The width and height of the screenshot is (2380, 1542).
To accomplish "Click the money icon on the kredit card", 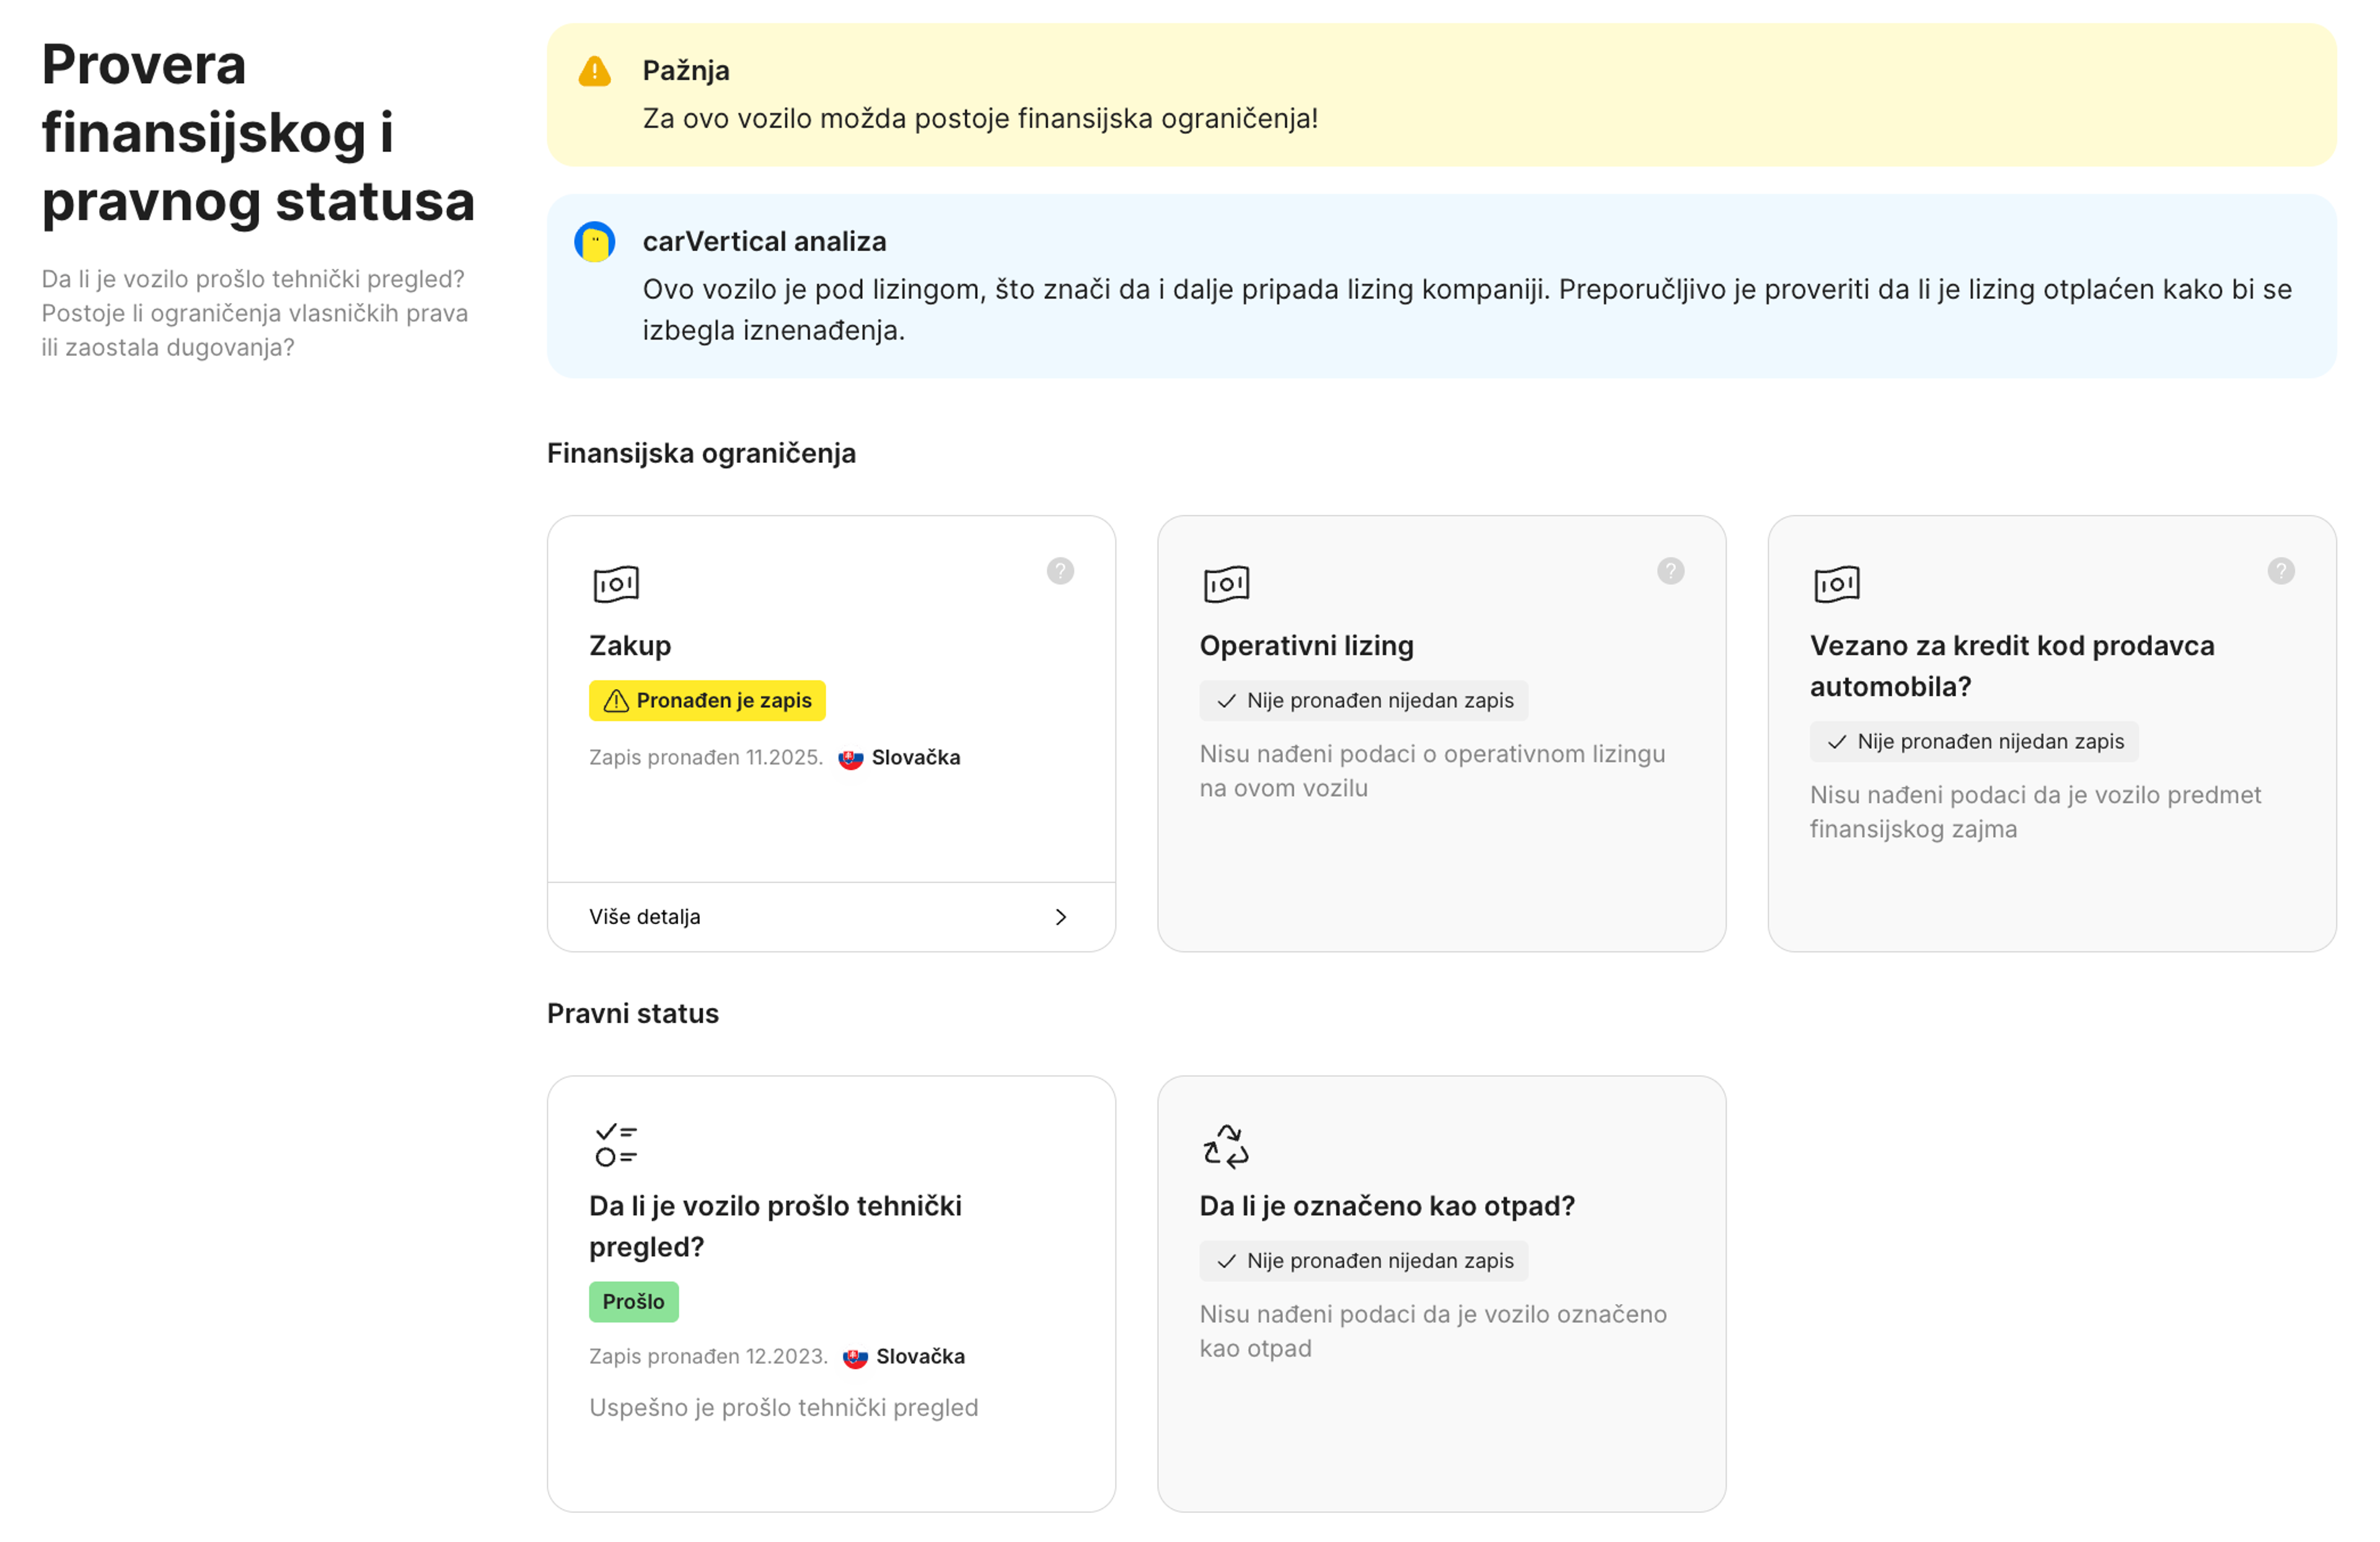I will (1836, 584).
